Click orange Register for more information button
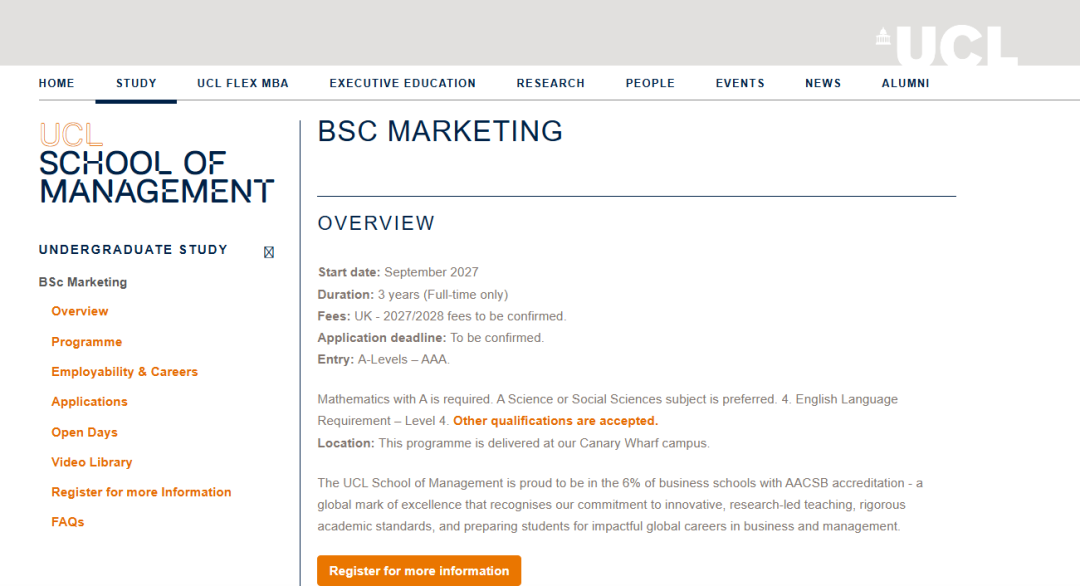The image size is (1080, 586). pos(419,571)
